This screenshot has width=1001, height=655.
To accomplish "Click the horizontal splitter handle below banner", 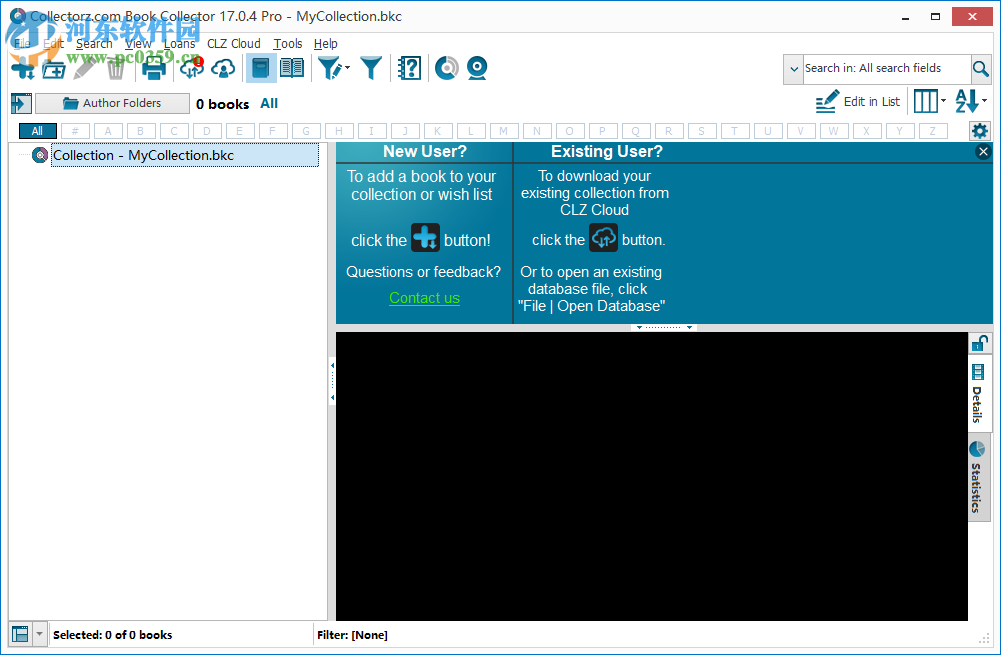I will point(664,327).
